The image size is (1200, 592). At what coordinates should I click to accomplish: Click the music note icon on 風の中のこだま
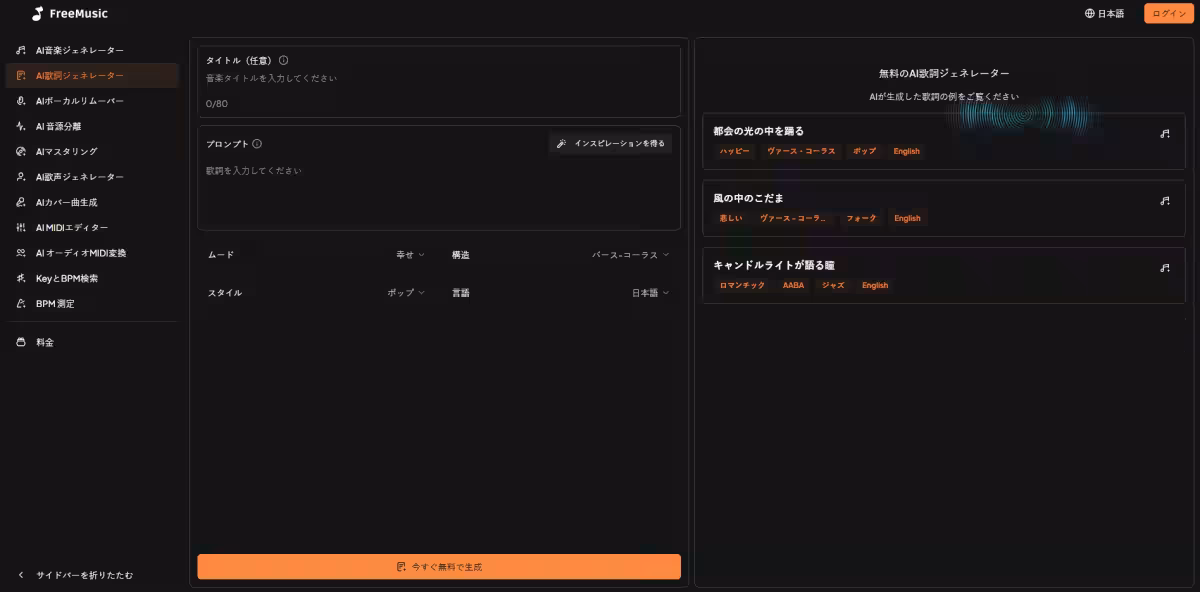[x=1165, y=201]
